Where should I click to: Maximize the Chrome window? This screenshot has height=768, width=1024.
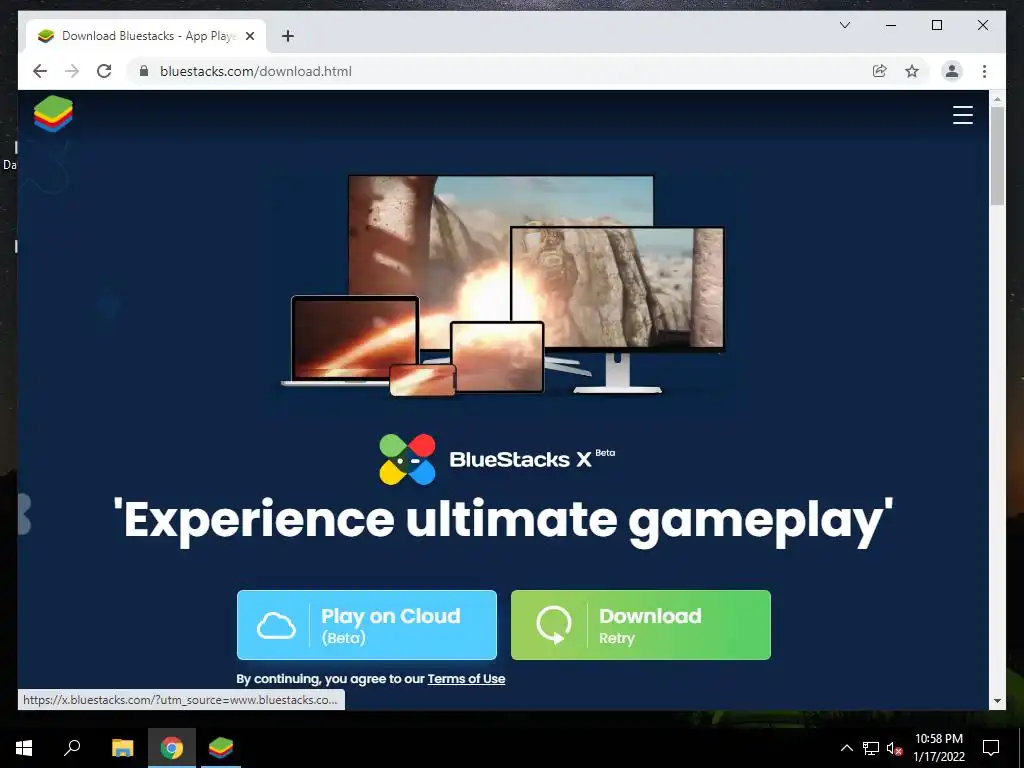936,25
